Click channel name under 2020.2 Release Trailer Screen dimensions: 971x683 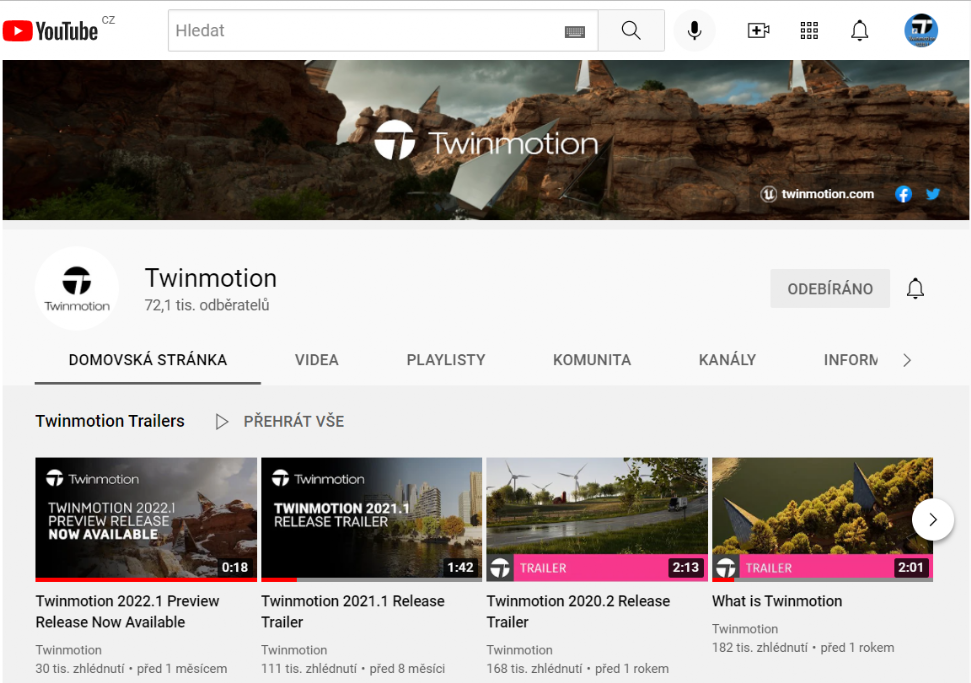[520, 650]
